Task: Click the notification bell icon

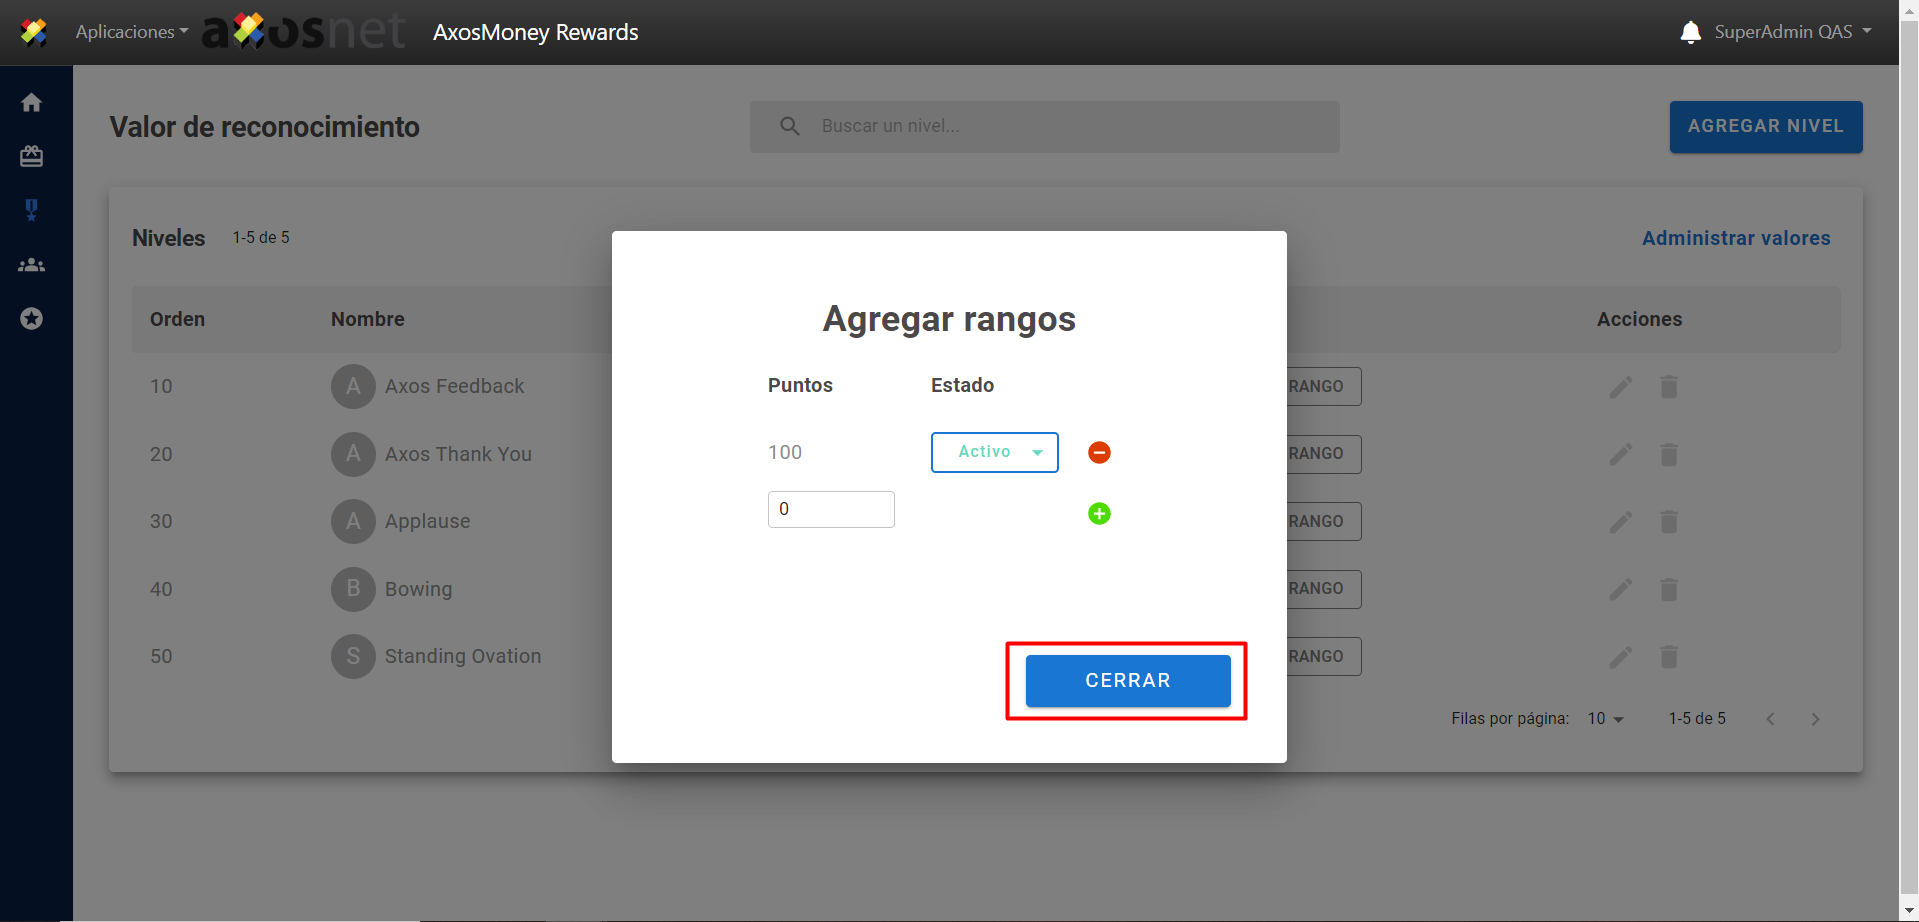Action: 1690,32
